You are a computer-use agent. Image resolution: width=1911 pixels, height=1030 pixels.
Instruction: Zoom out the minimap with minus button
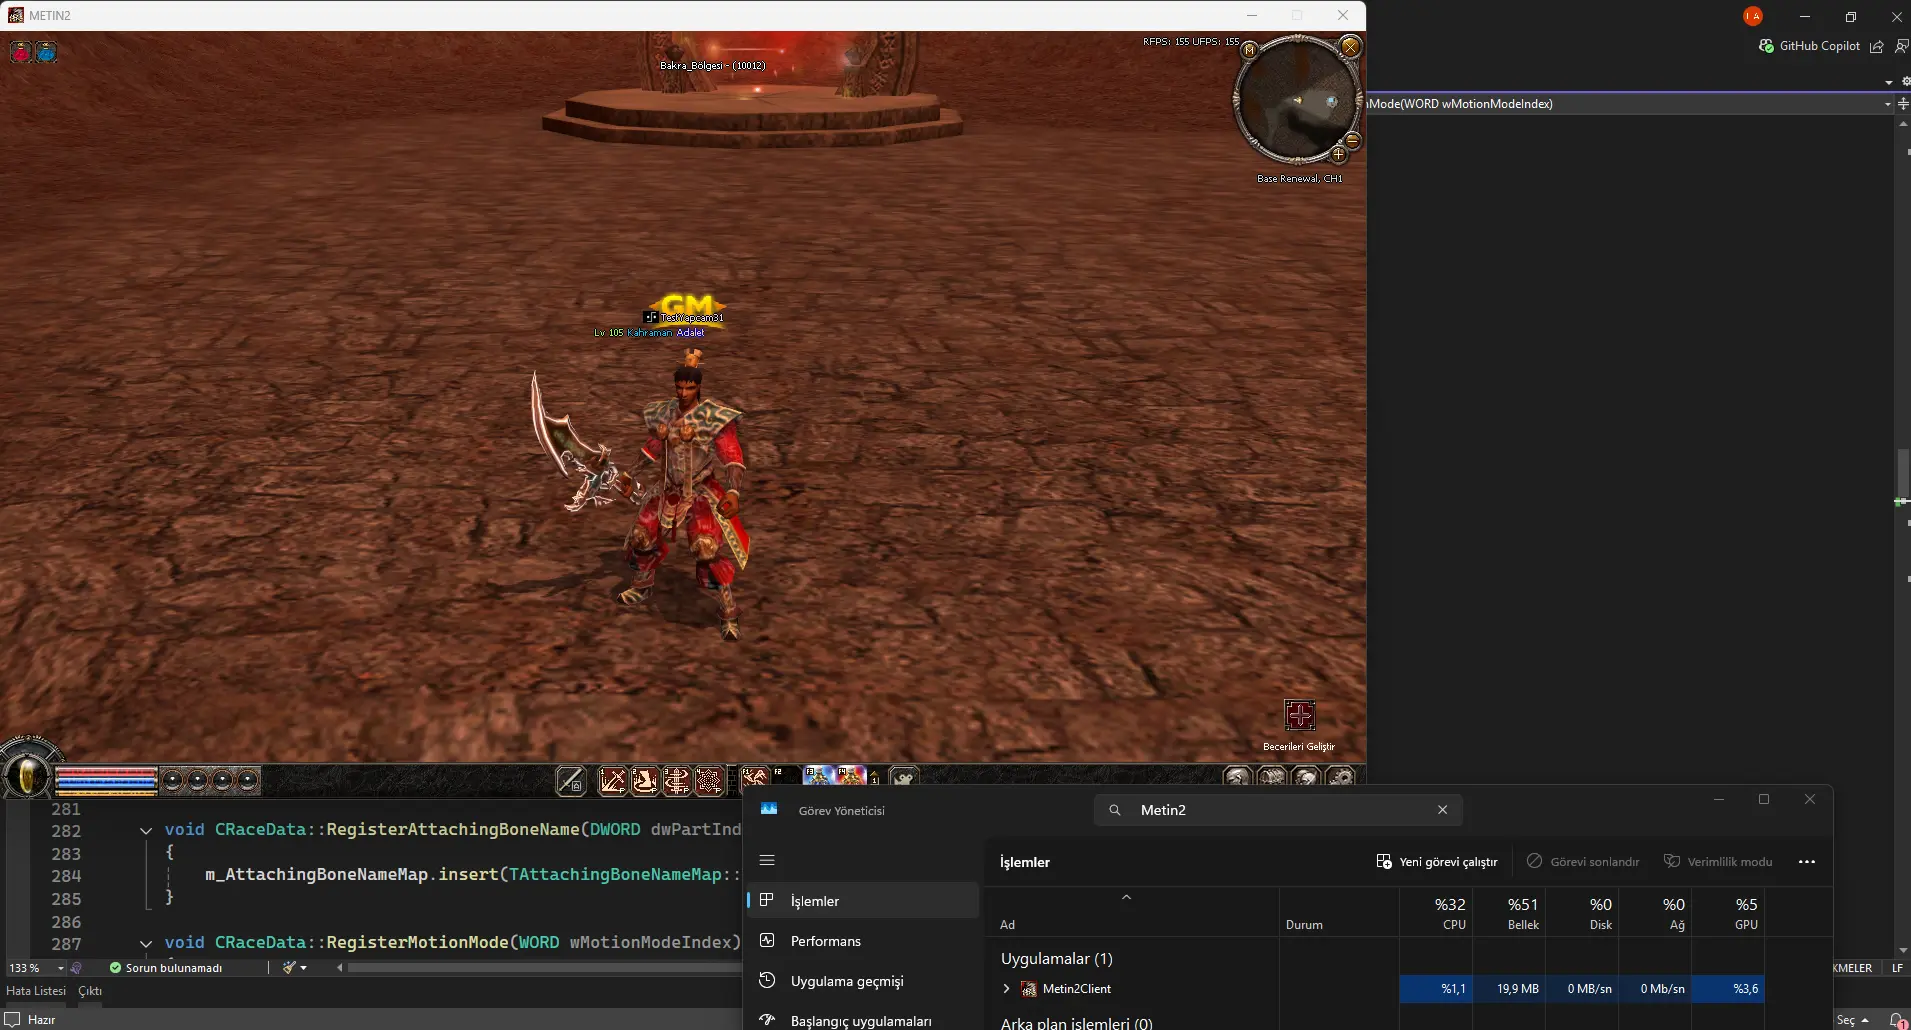point(1352,141)
